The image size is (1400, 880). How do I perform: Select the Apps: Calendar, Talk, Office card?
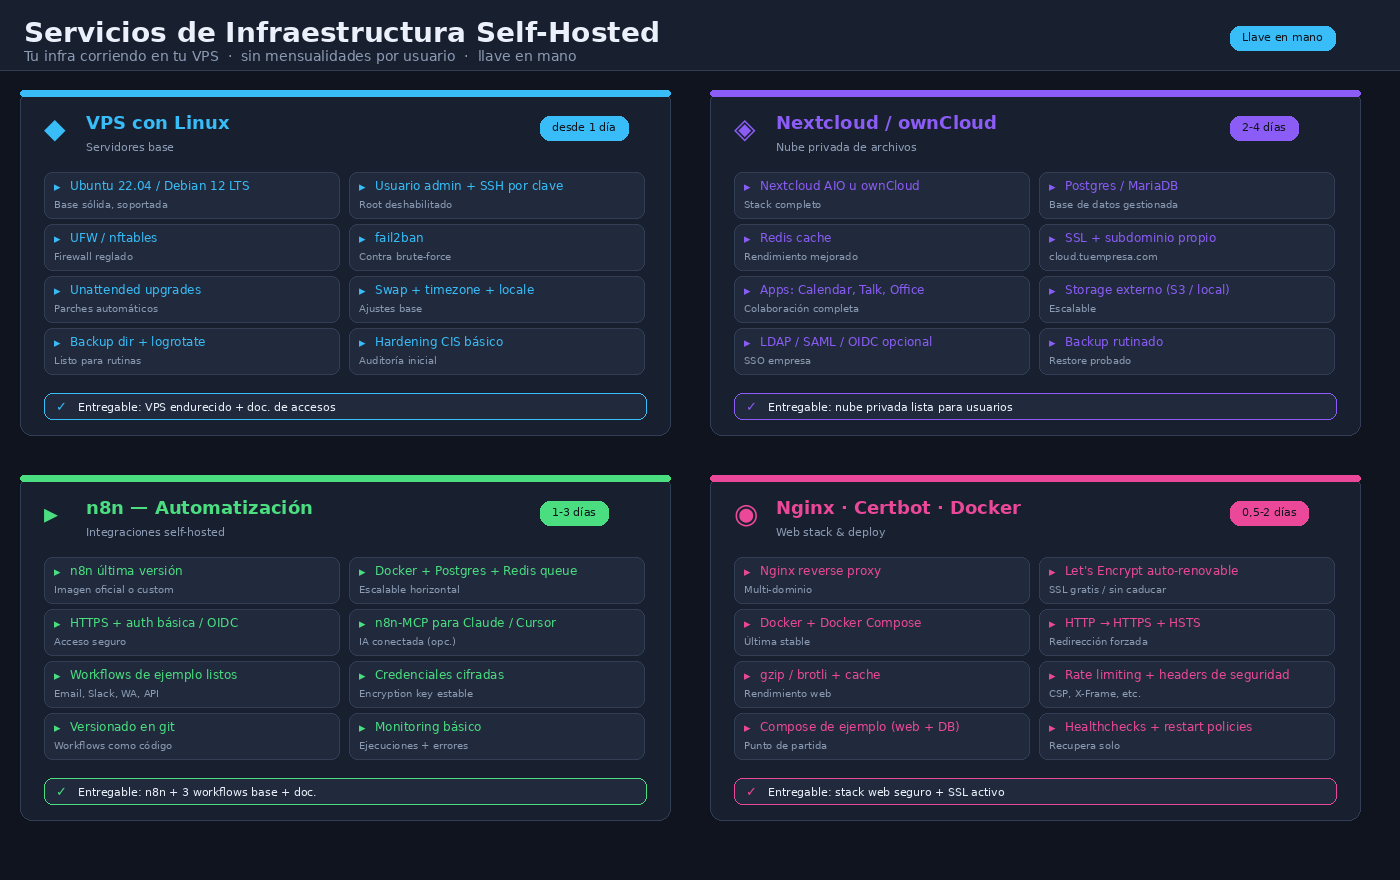(x=882, y=299)
